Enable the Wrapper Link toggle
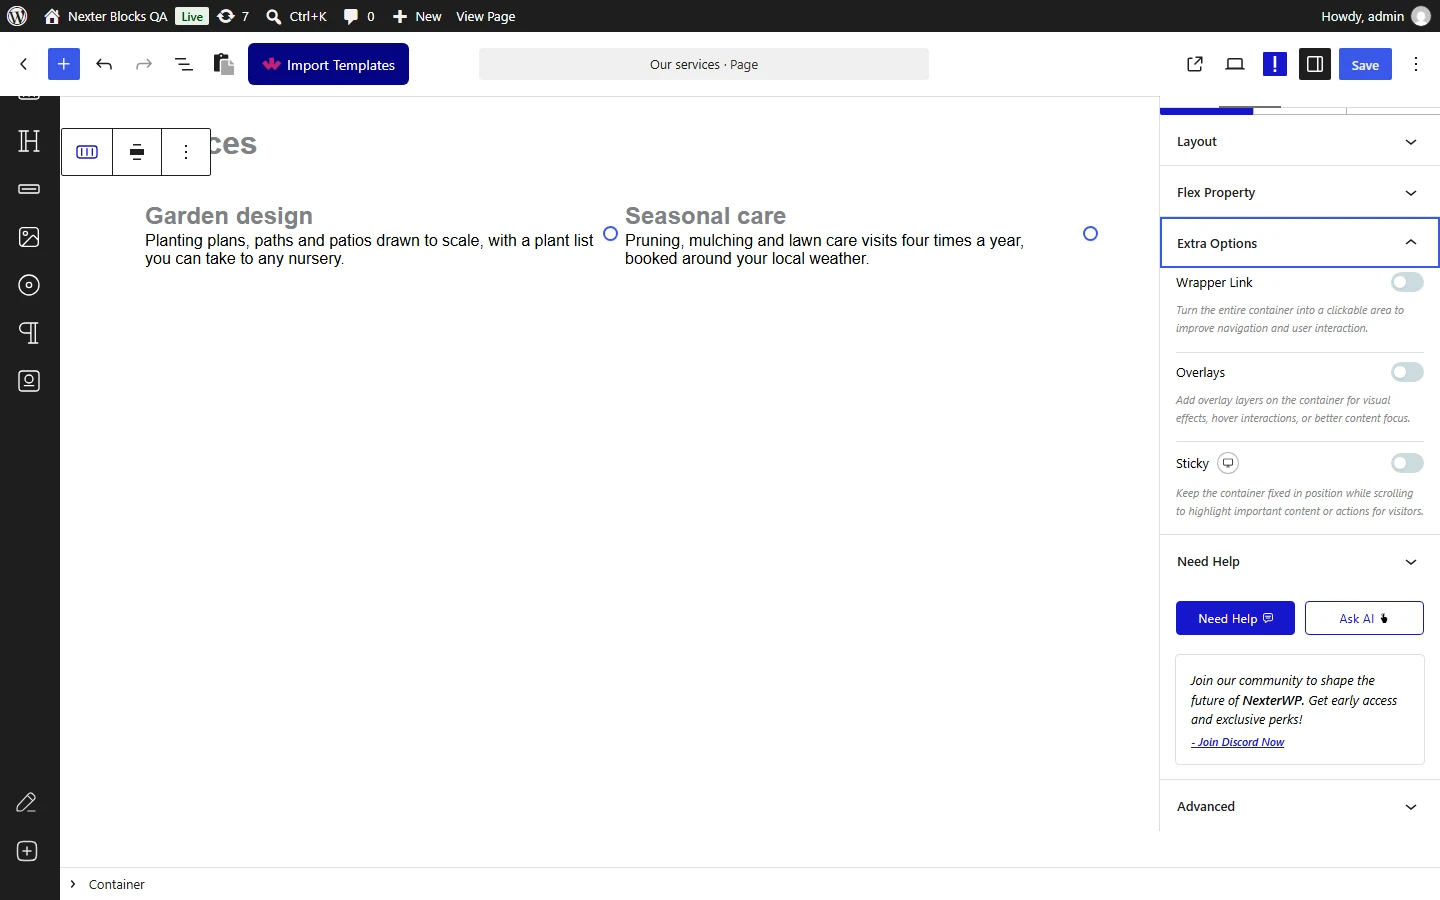 [1407, 282]
